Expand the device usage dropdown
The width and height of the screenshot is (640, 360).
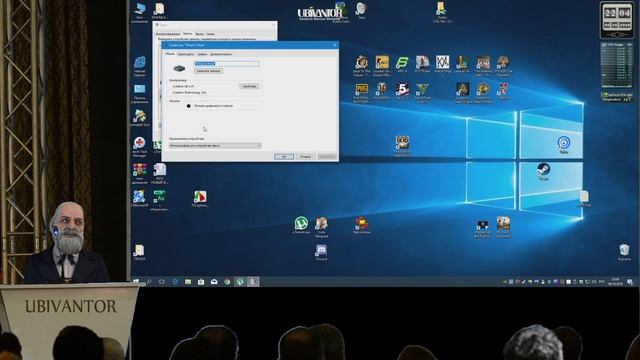coord(215,145)
